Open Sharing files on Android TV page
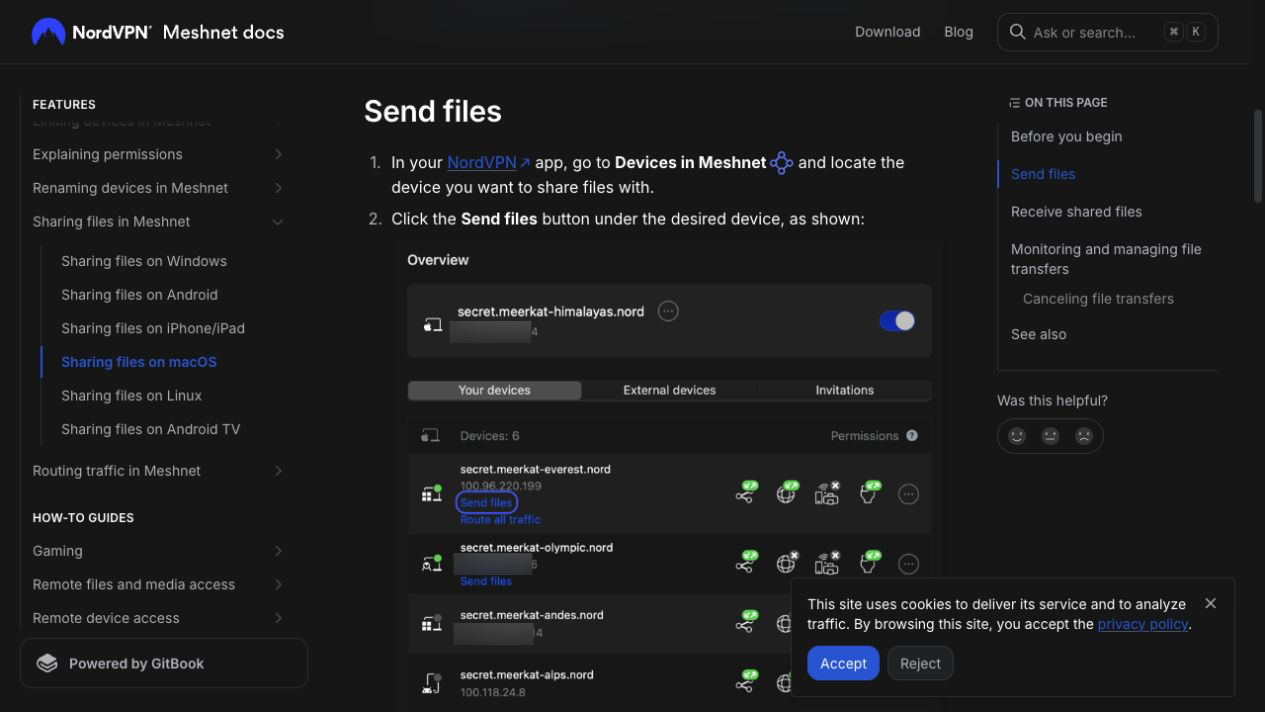The image size is (1265, 712). click(151, 429)
